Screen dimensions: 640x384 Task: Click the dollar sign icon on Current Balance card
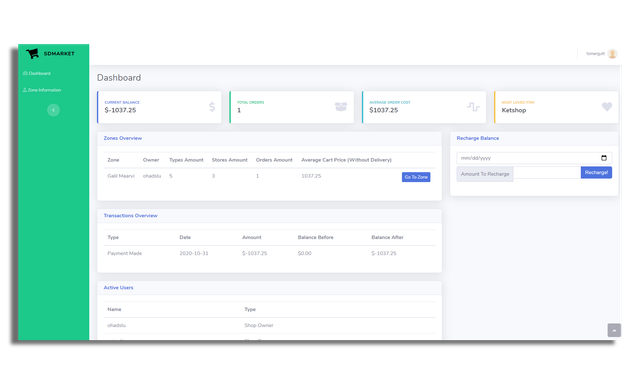(x=212, y=107)
